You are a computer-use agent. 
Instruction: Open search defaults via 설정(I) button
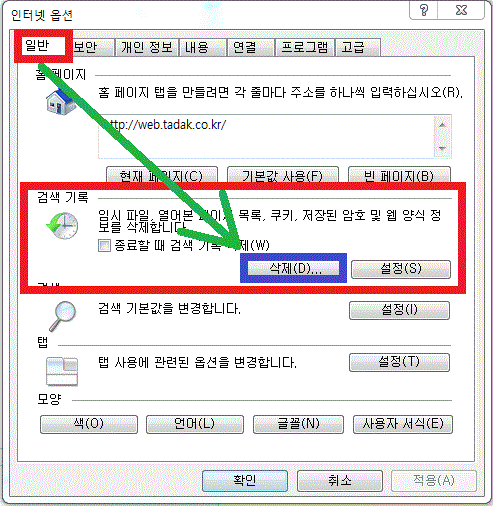(x=399, y=310)
